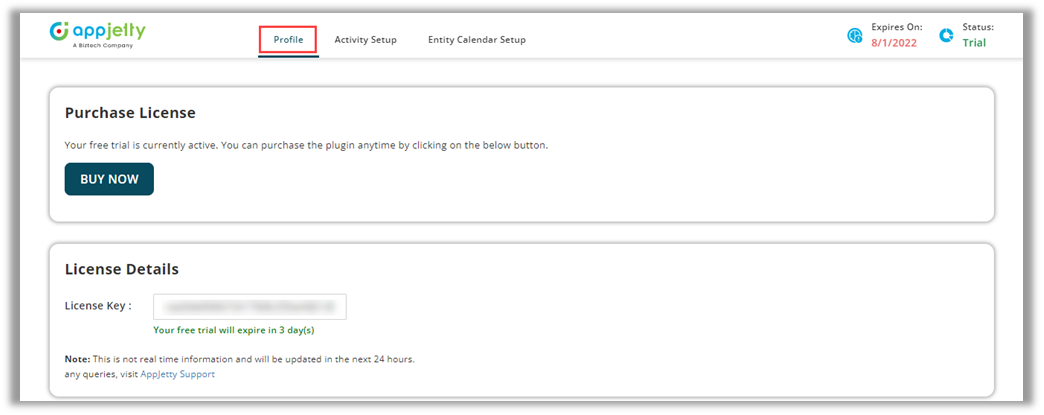Click the Note about real time information
Image resolution: width=1044 pixels, height=415 pixels.
click(x=239, y=358)
